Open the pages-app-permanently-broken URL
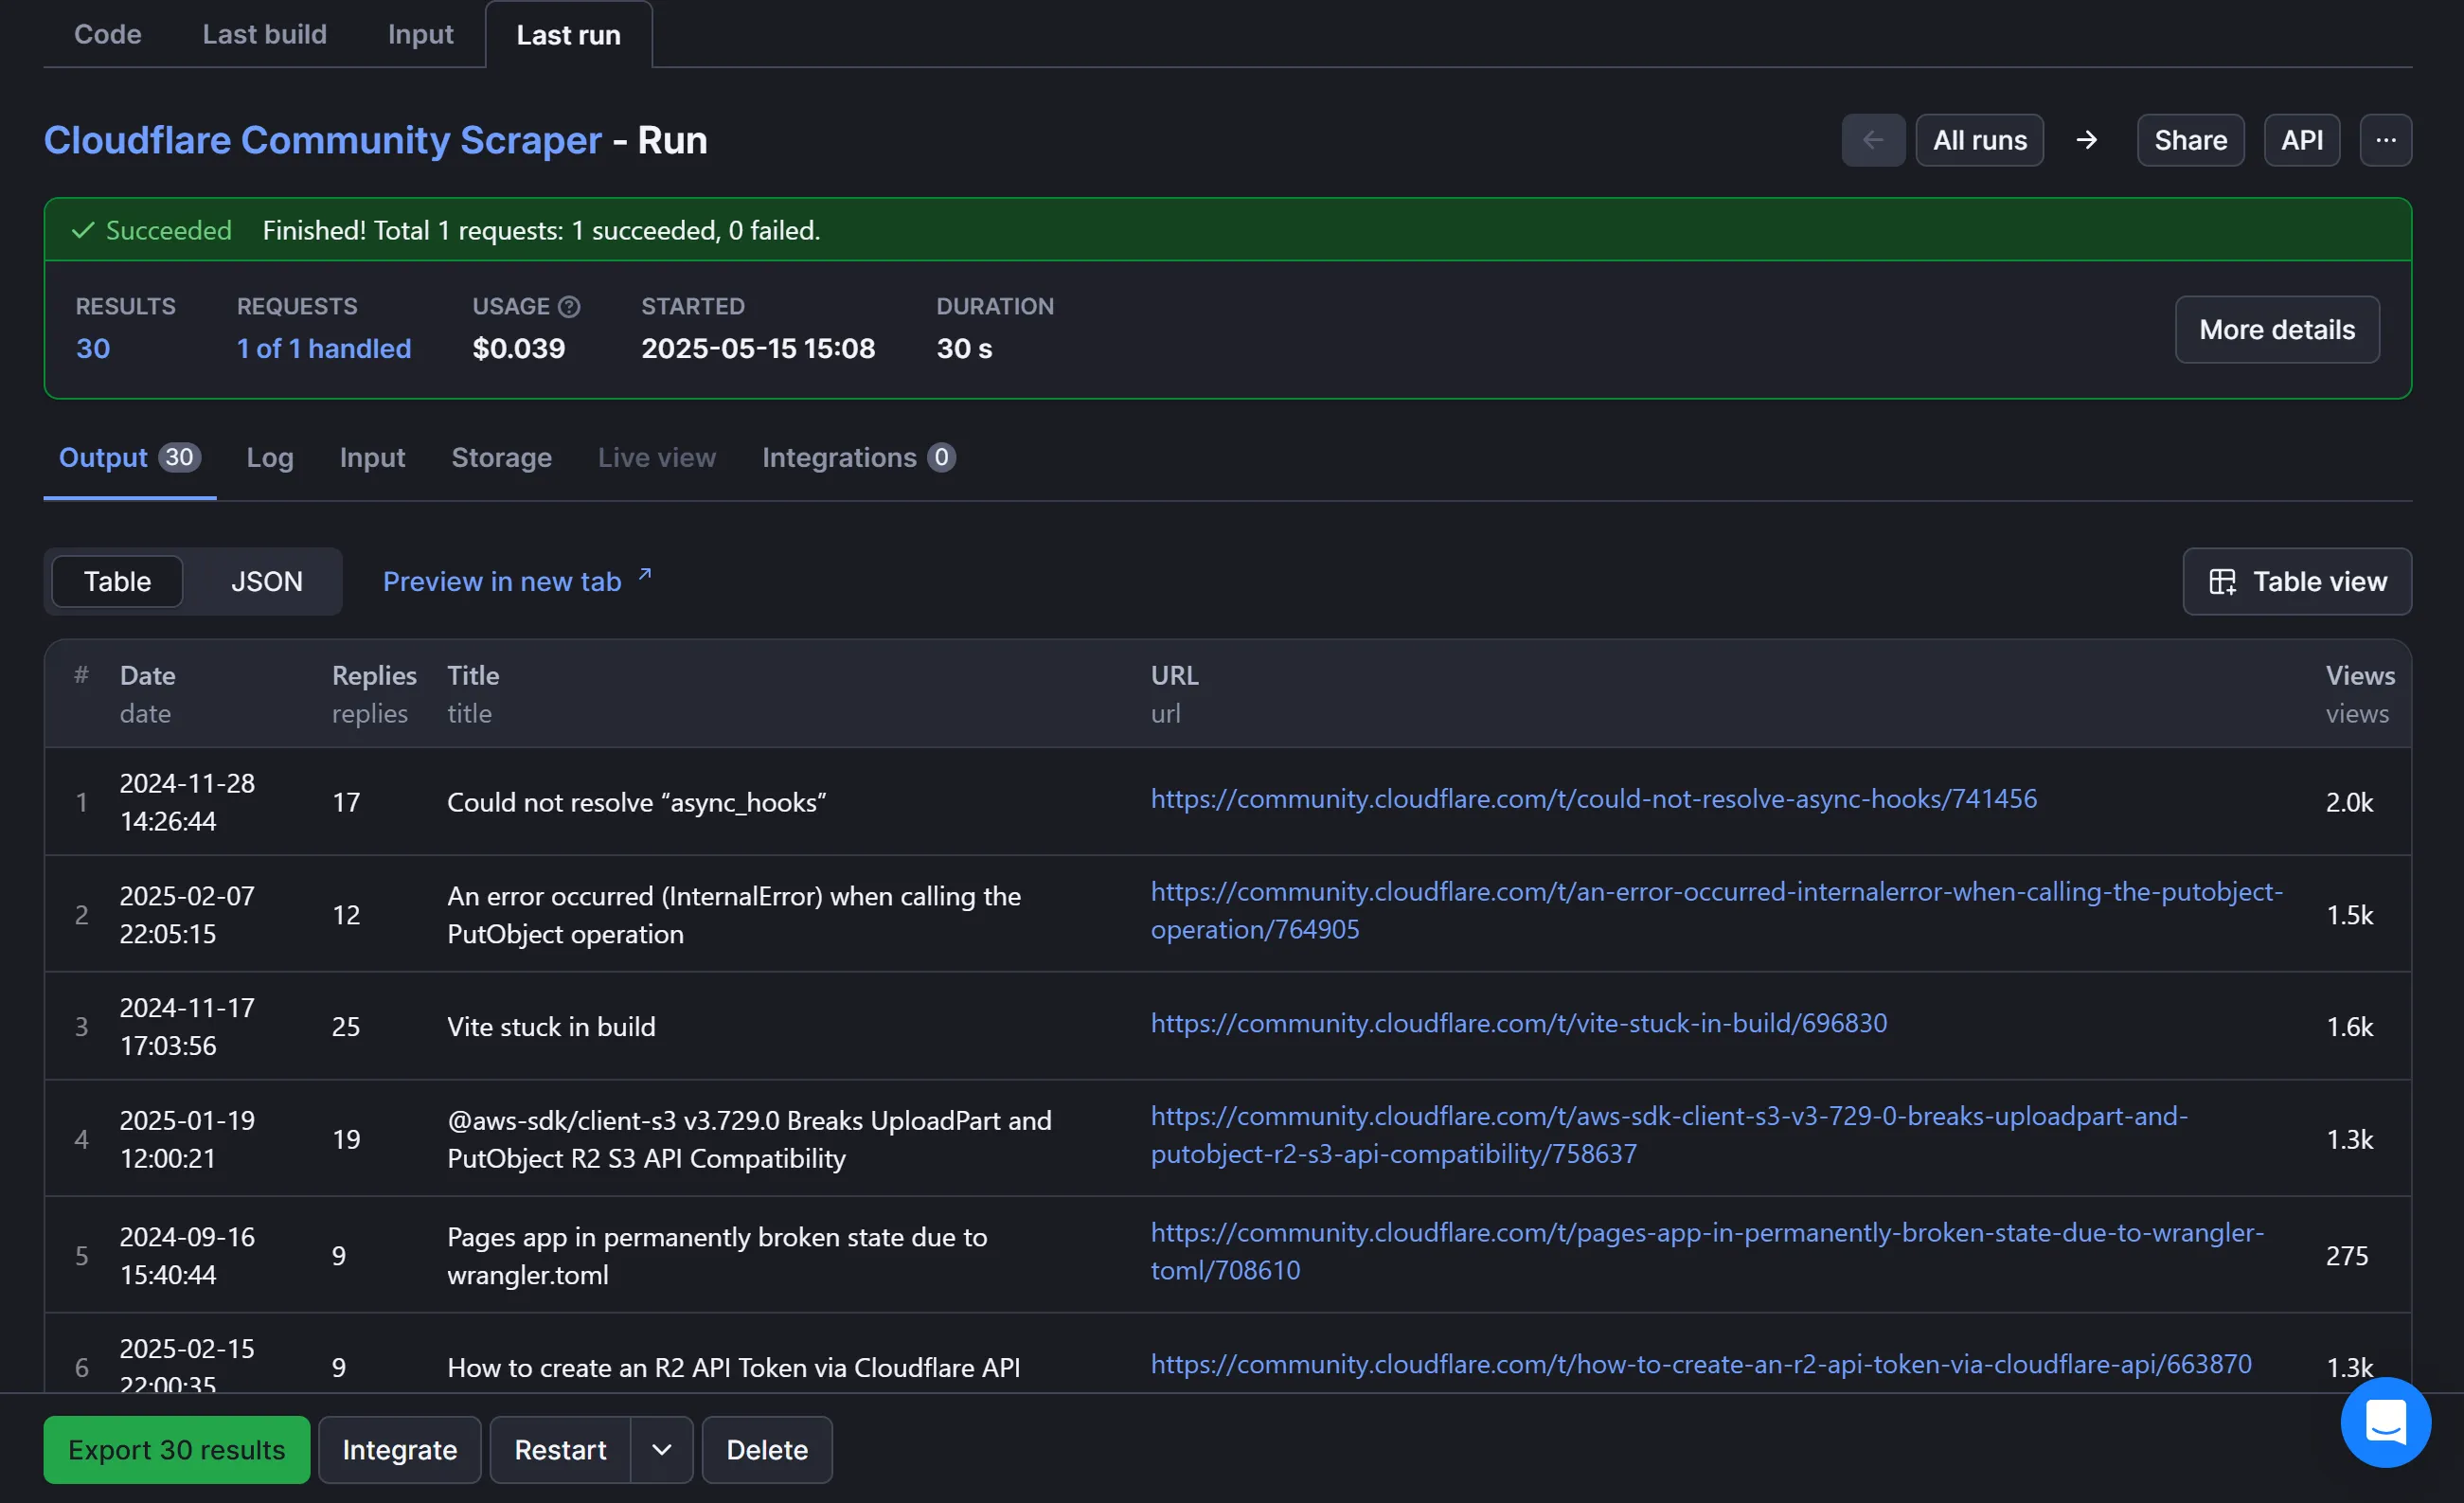The image size is (2464, 1503). [x=1707, y=1250]
